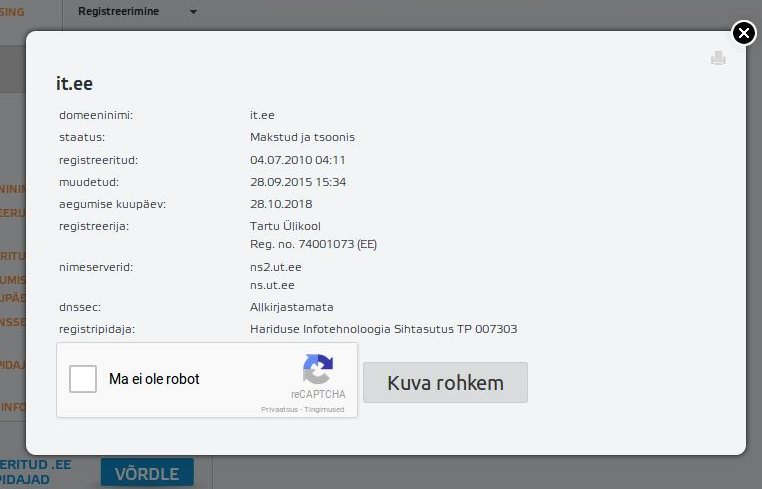
Task: Click the 'muudetud:' label
Action: [88, 182]
